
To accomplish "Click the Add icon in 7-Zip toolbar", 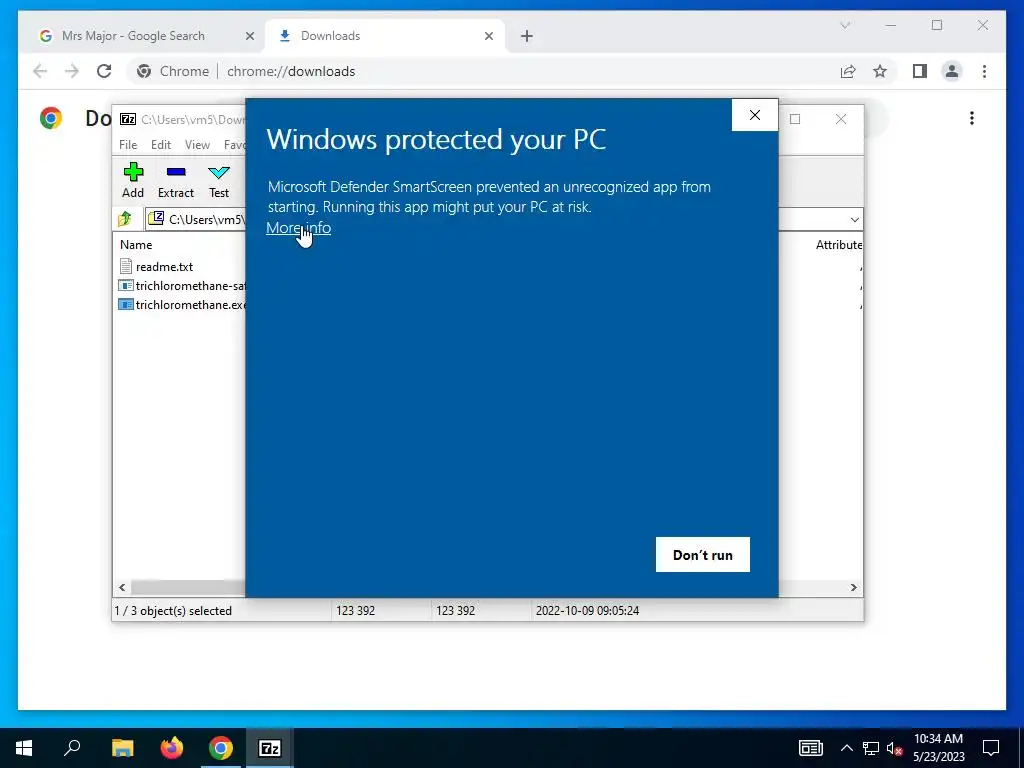I will [x=133, y=181].
